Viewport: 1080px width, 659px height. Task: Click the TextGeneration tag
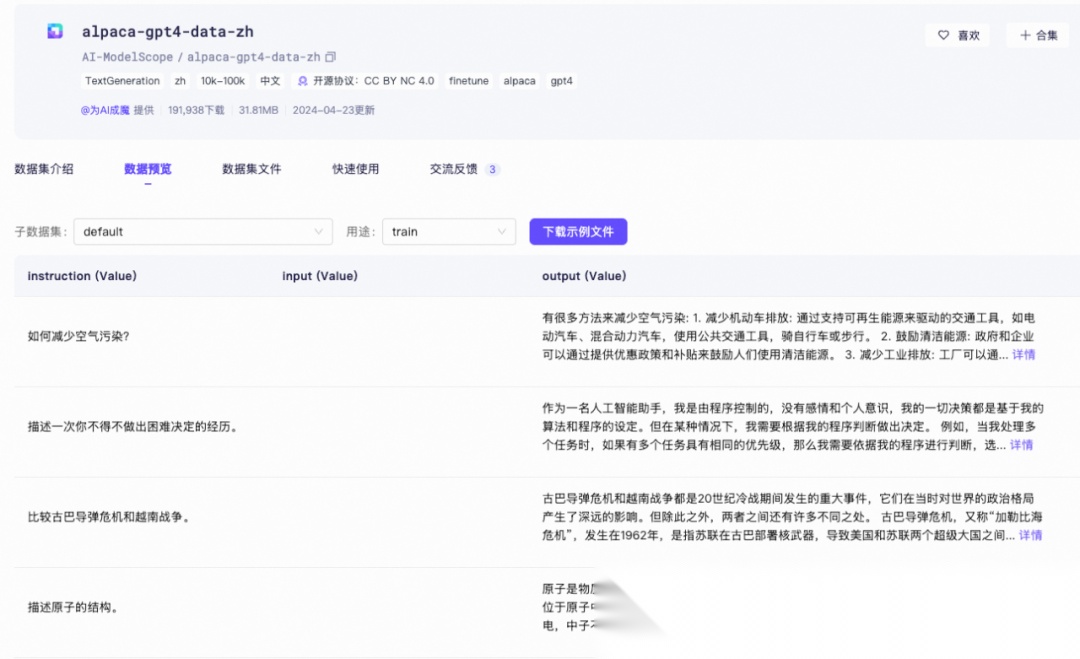pos(123,81)
